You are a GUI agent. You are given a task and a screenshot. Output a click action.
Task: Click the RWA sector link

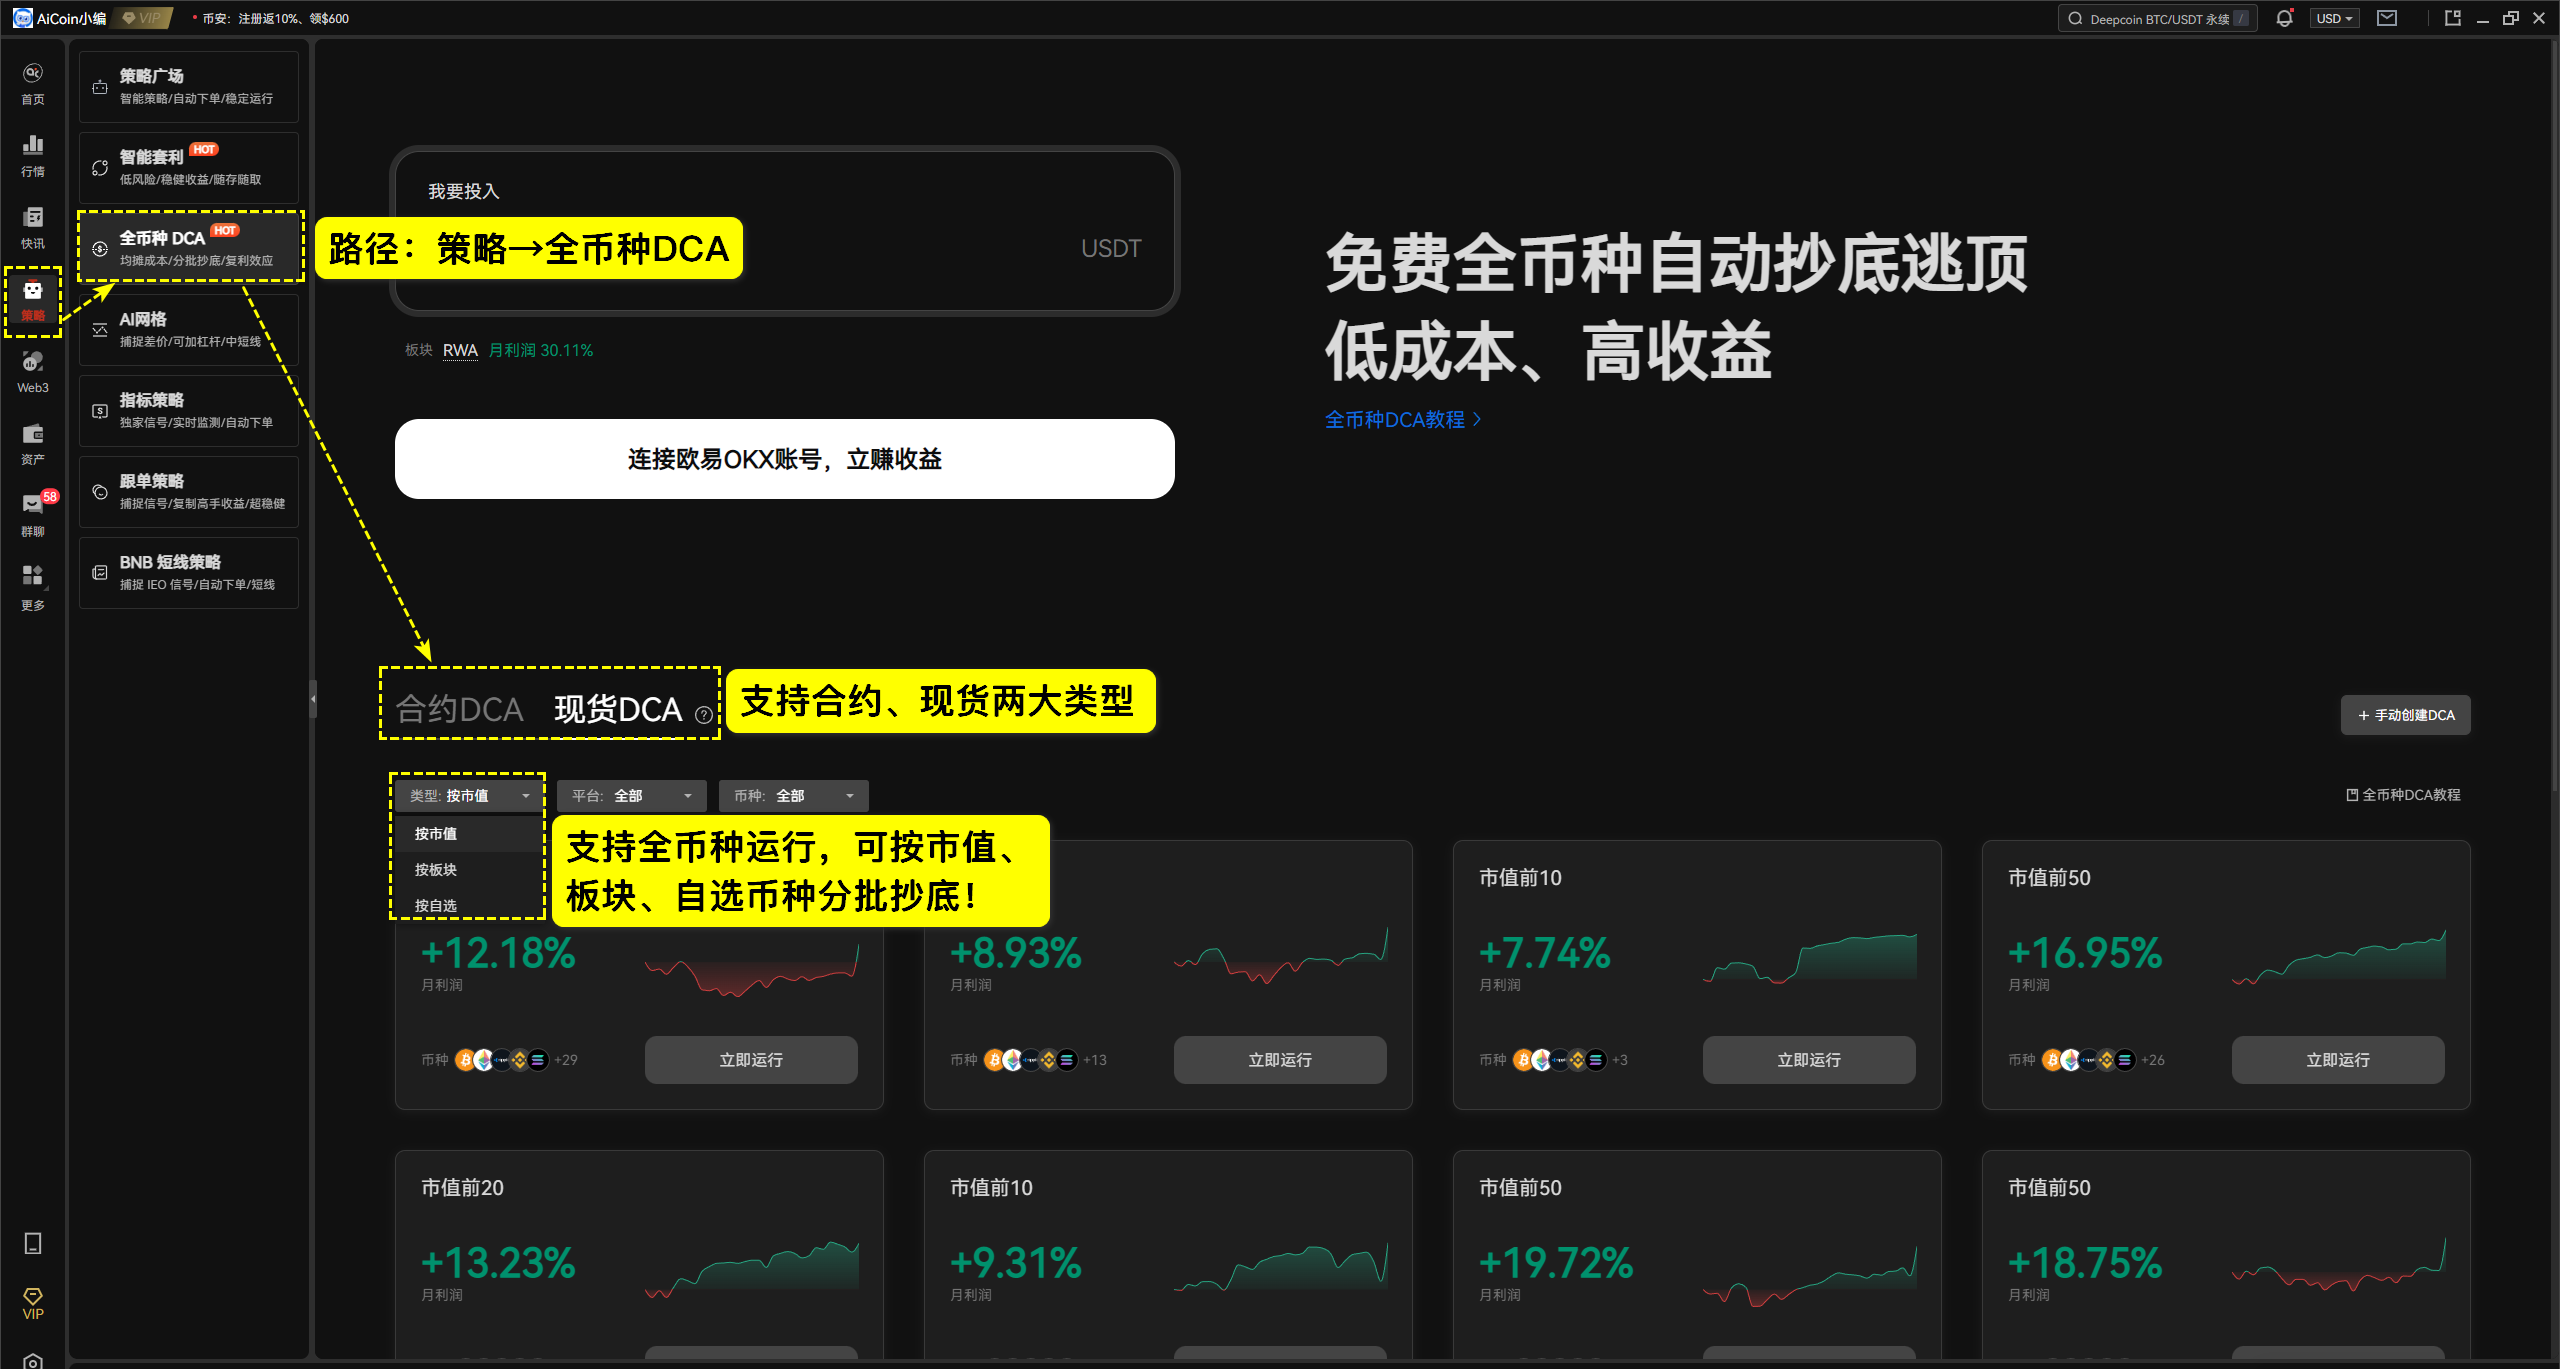[460, 350]
